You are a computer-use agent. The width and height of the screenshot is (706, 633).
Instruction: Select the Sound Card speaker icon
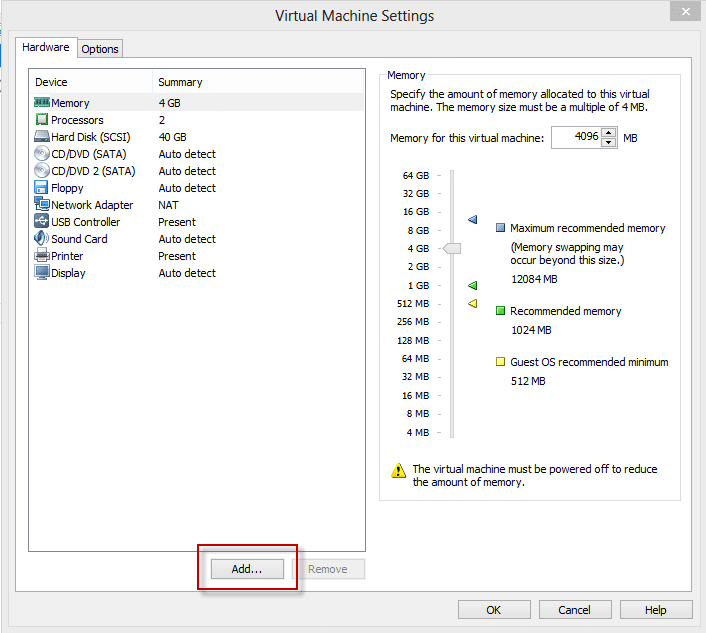click(42, 239)
